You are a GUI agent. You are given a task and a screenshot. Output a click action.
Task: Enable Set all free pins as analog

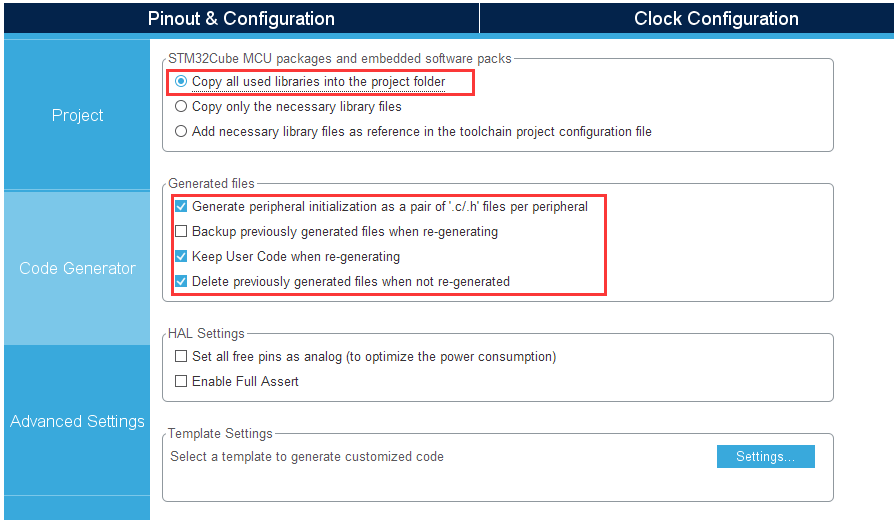point(181,356)
